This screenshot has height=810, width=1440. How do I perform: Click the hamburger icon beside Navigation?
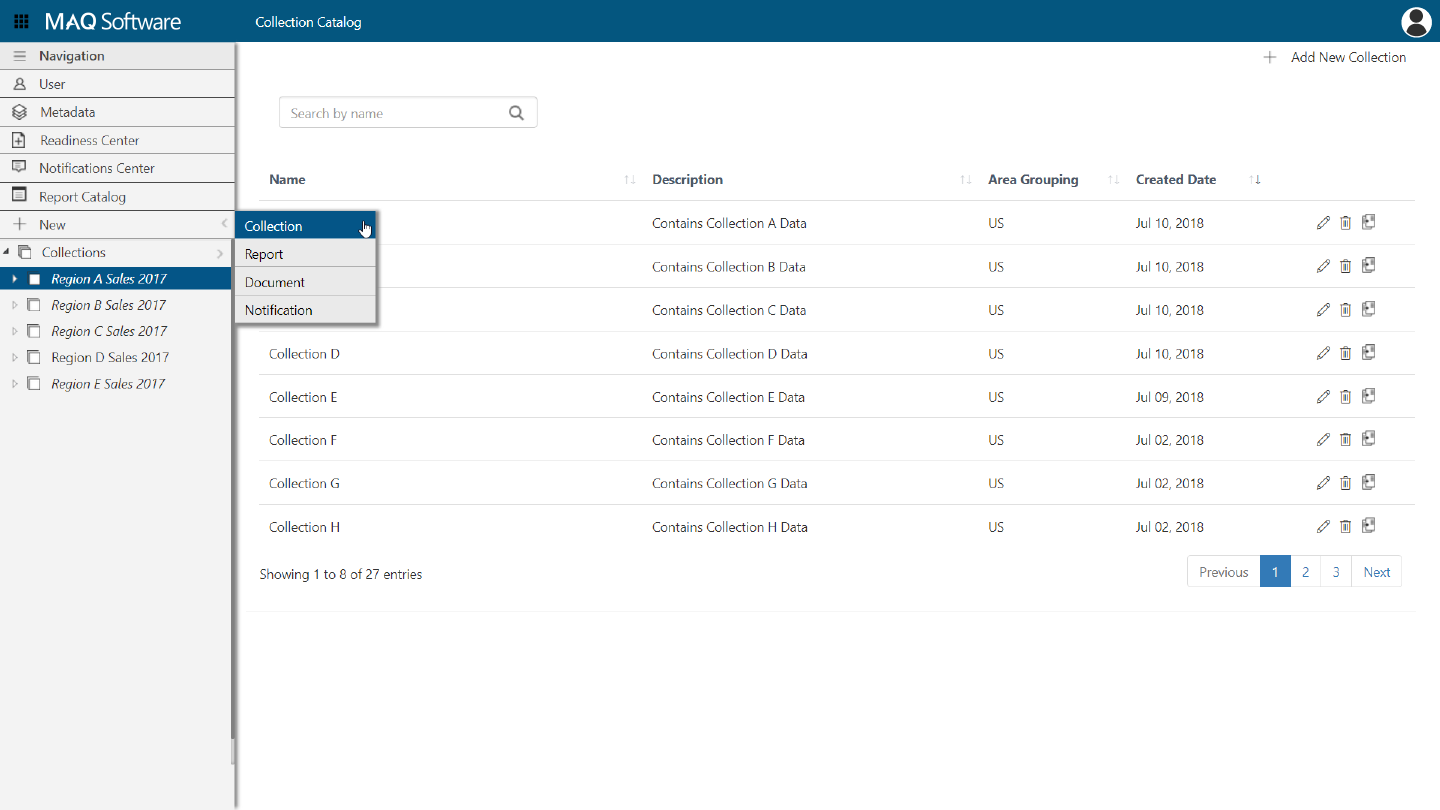point(19,56)
